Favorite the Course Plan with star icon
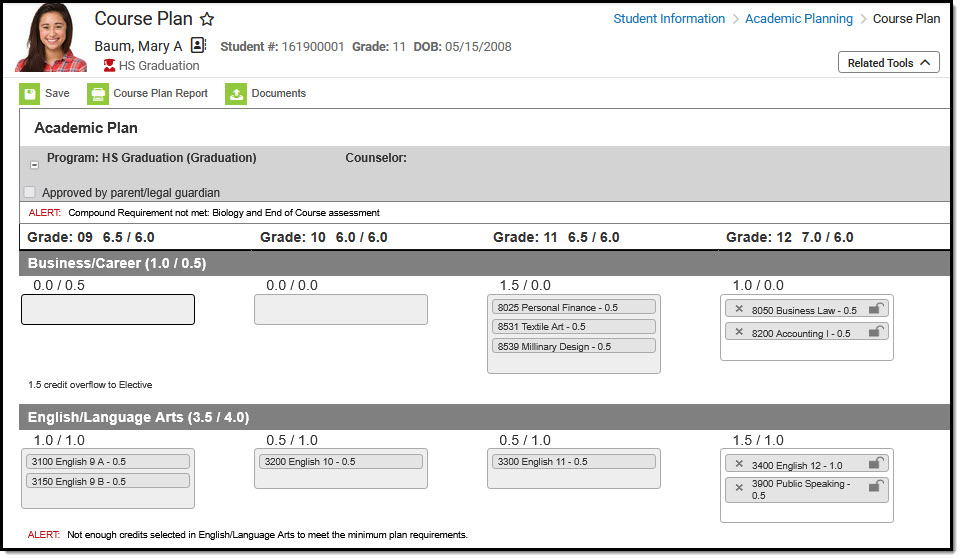Screen dimensions: 961x559 (x=207, y=19)
